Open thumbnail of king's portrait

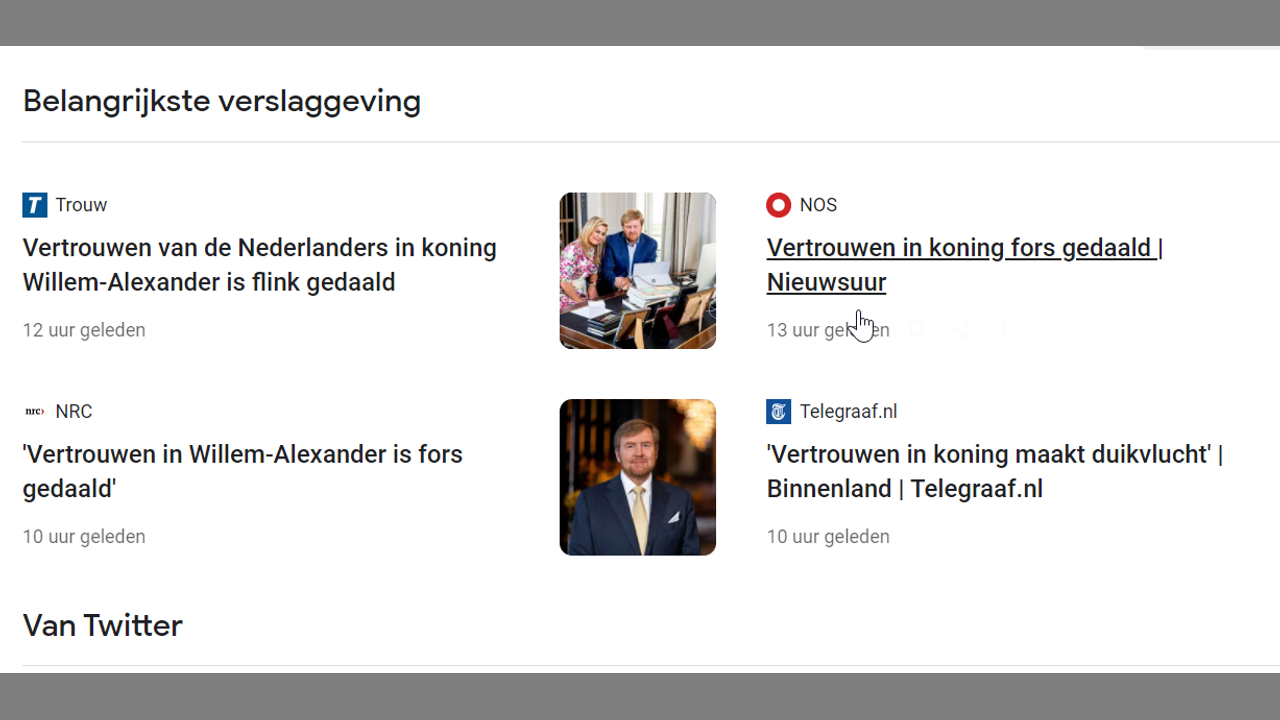(637, 477)
